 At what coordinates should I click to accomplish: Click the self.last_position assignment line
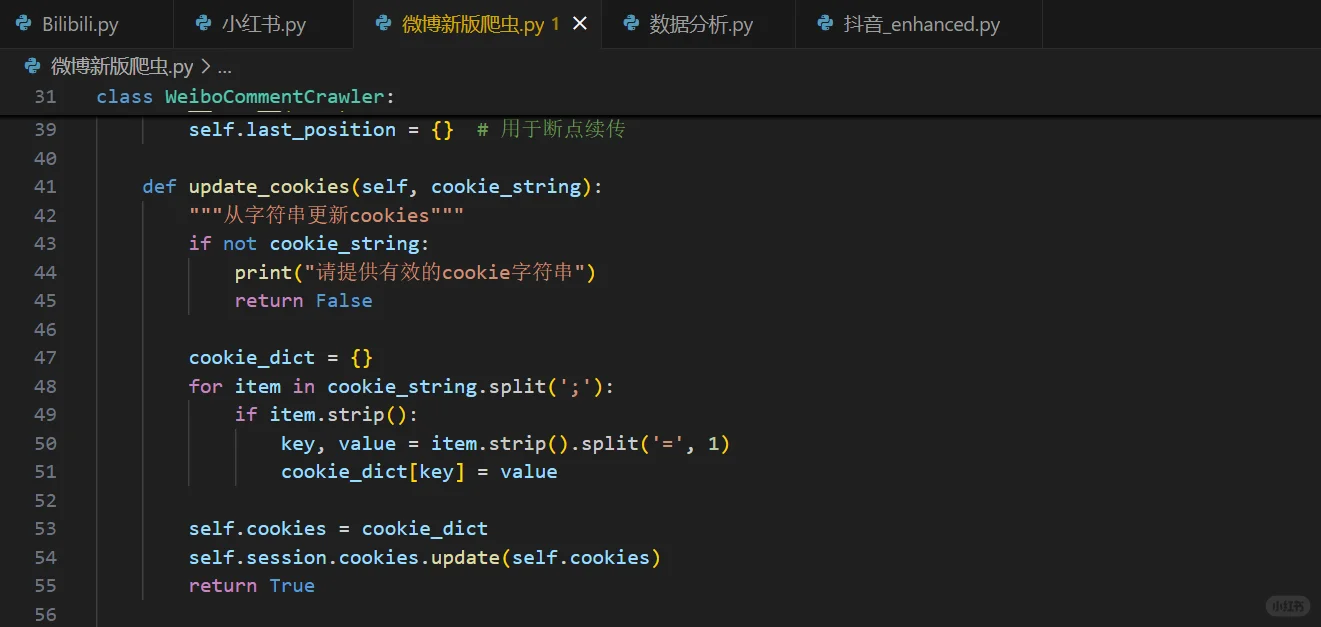click(321, 129)
